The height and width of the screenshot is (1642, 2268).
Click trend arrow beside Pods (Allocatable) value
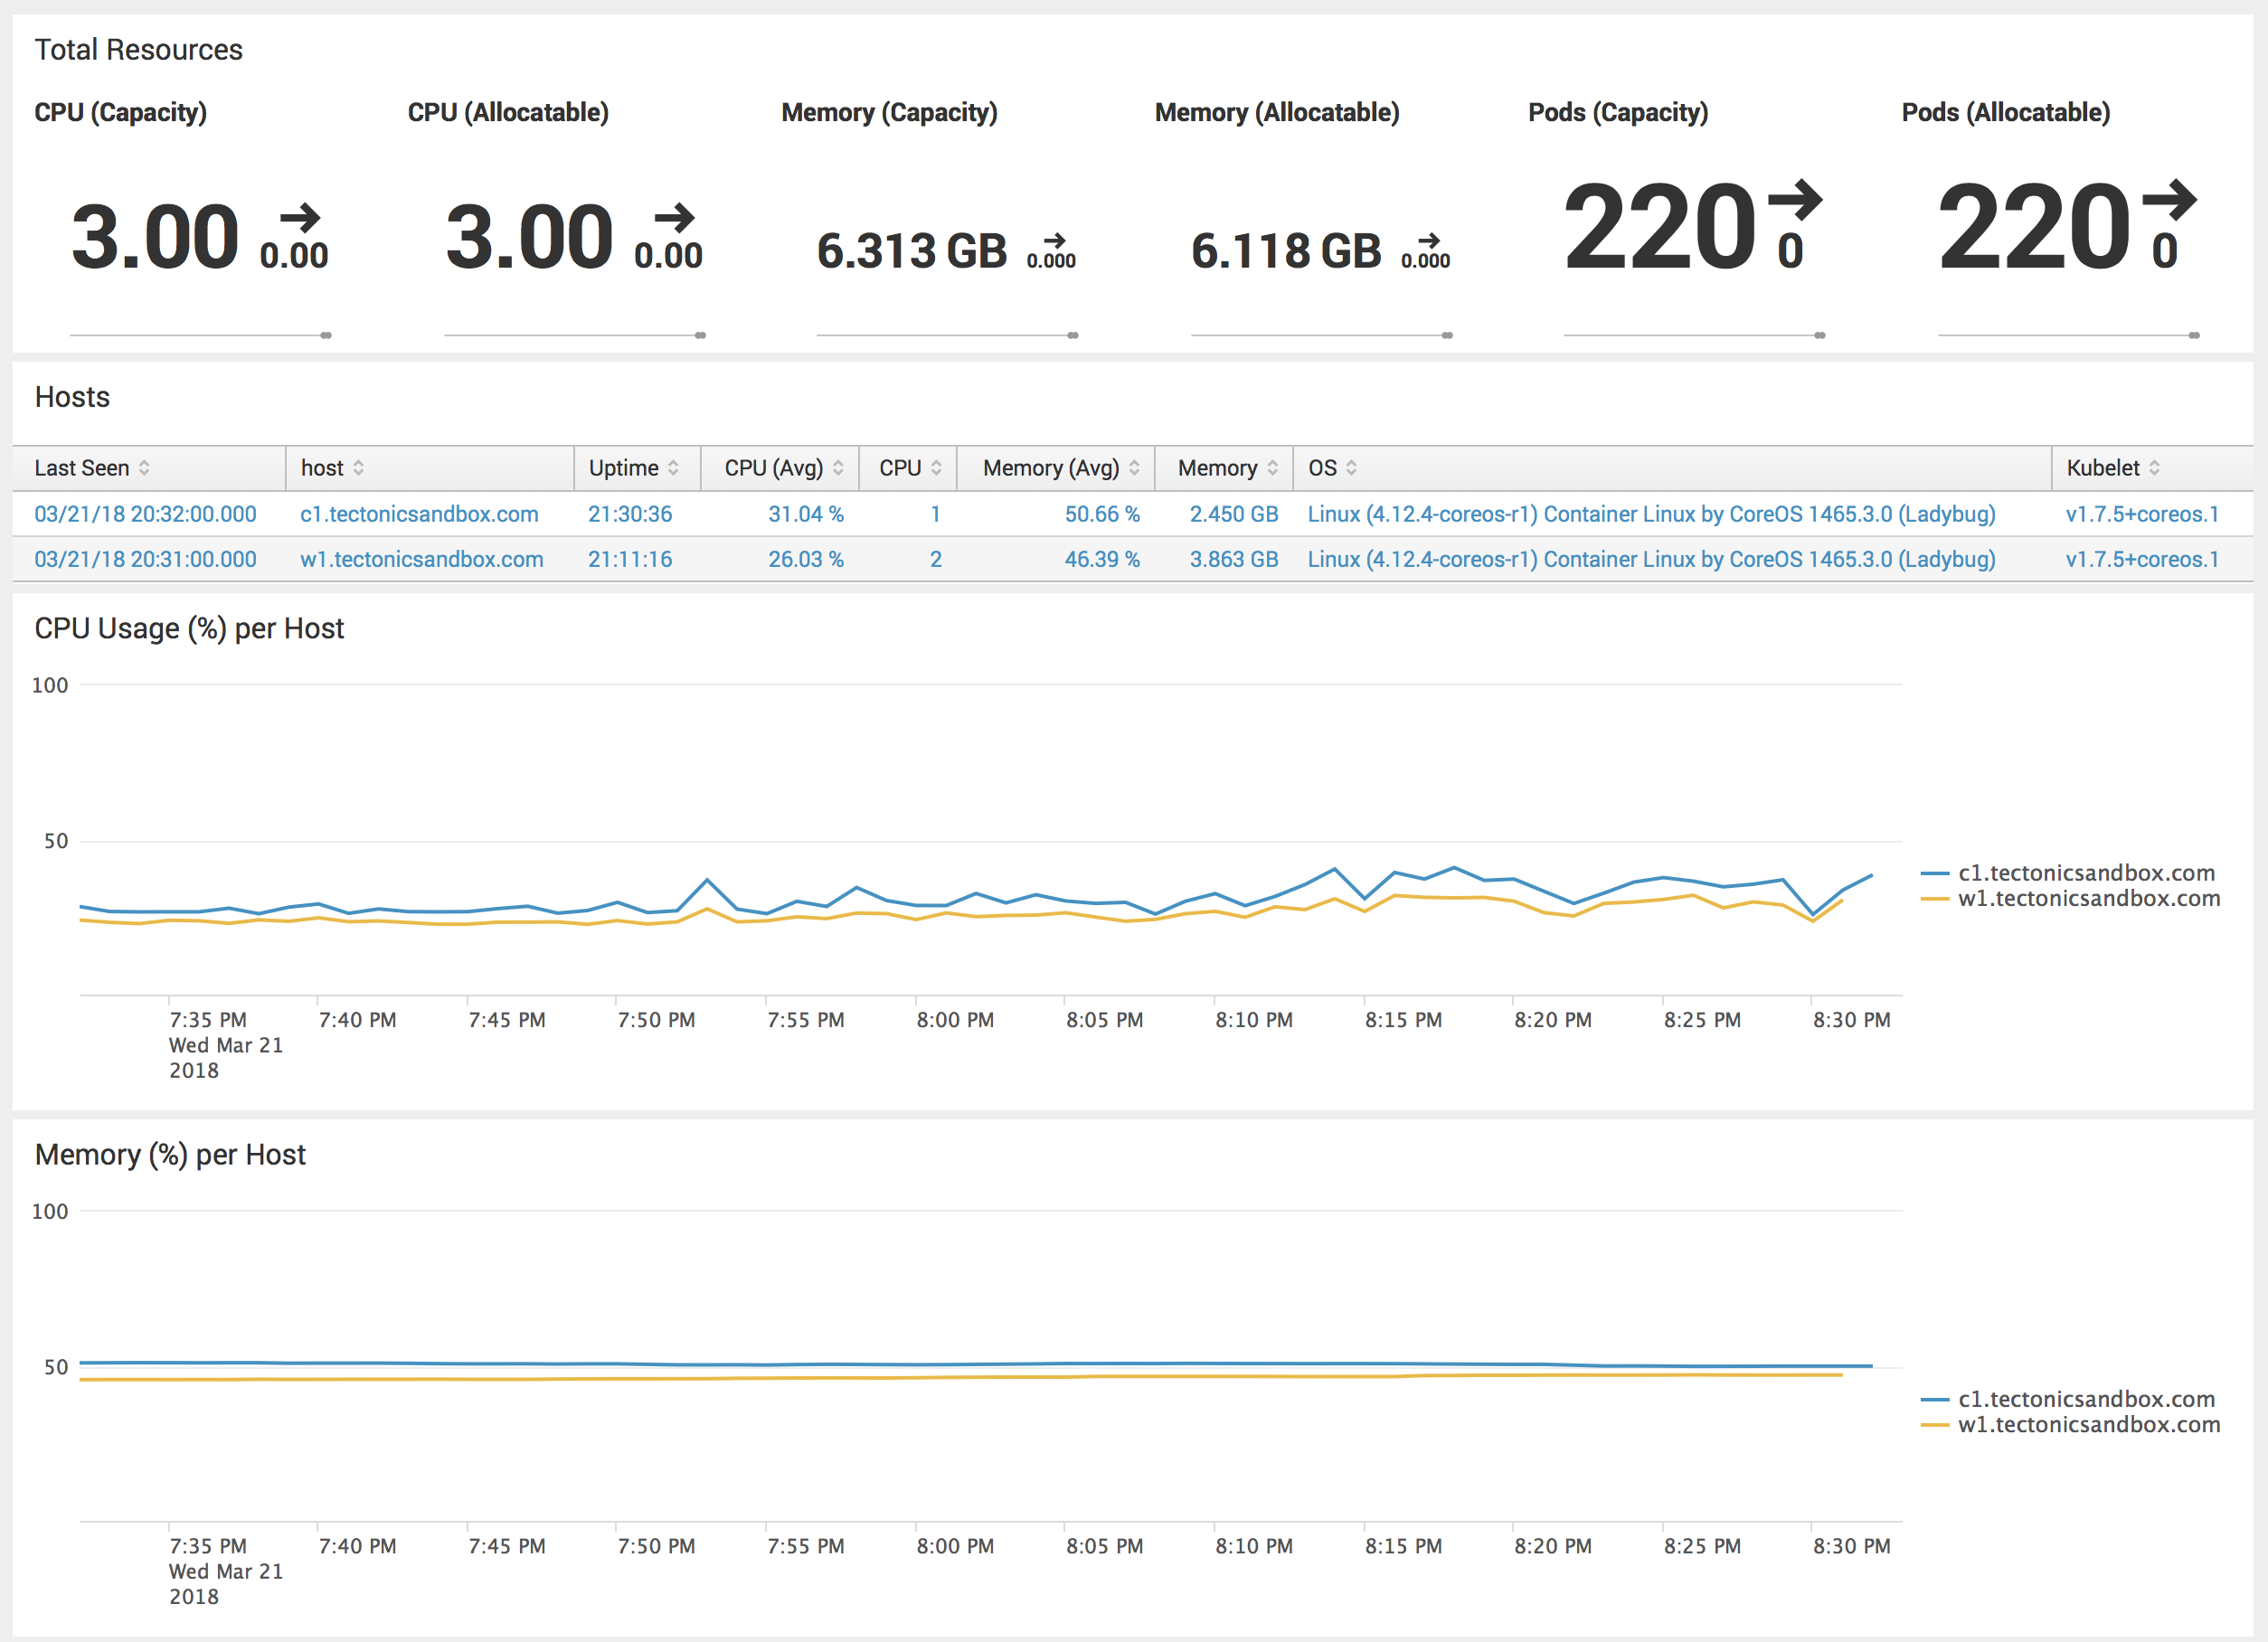coord(2170,199)
